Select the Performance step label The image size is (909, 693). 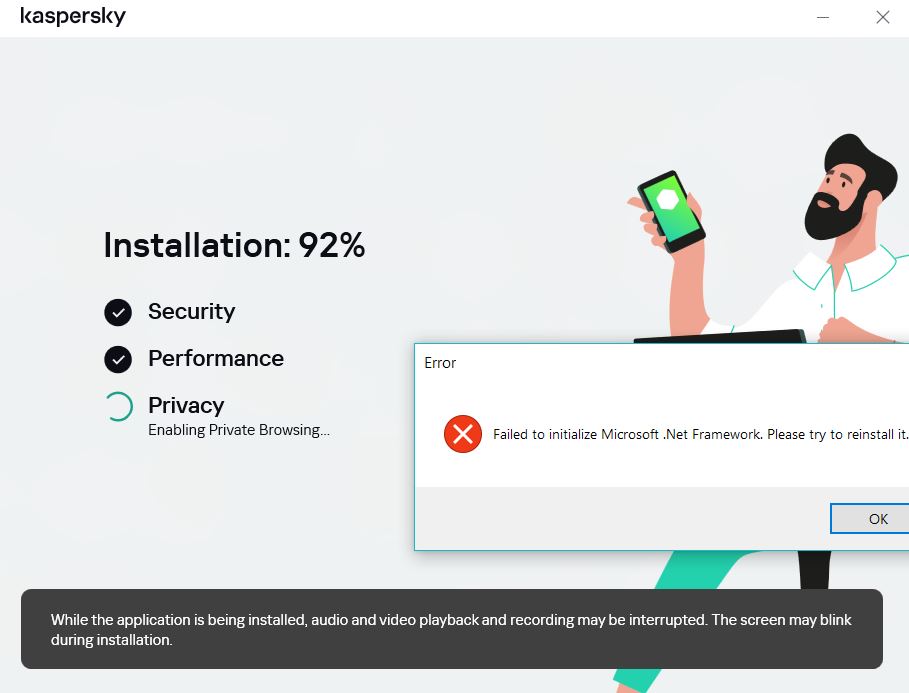pyautogui.click(x=216, y=359)
